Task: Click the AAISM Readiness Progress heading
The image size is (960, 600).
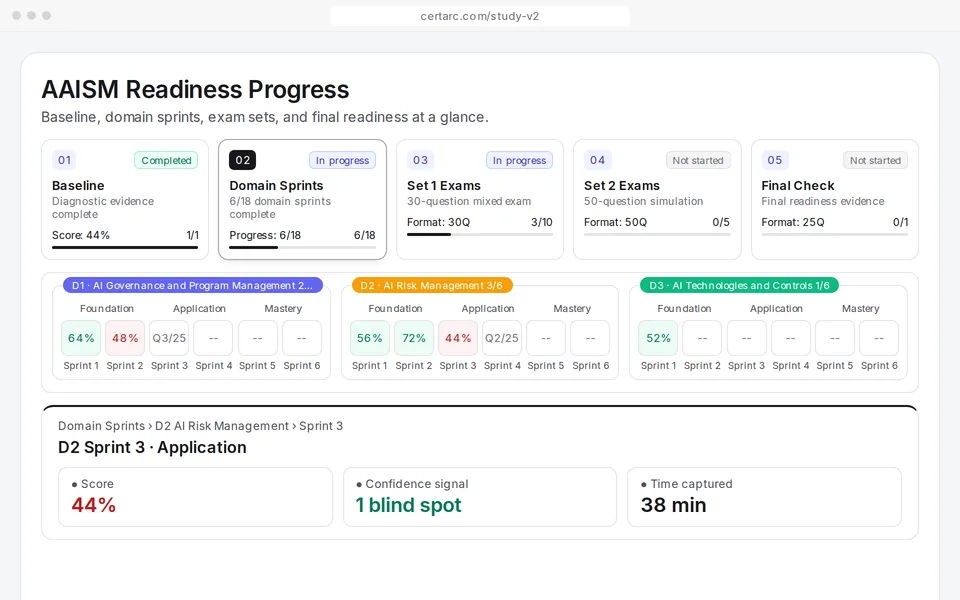Action: point(195,89)
